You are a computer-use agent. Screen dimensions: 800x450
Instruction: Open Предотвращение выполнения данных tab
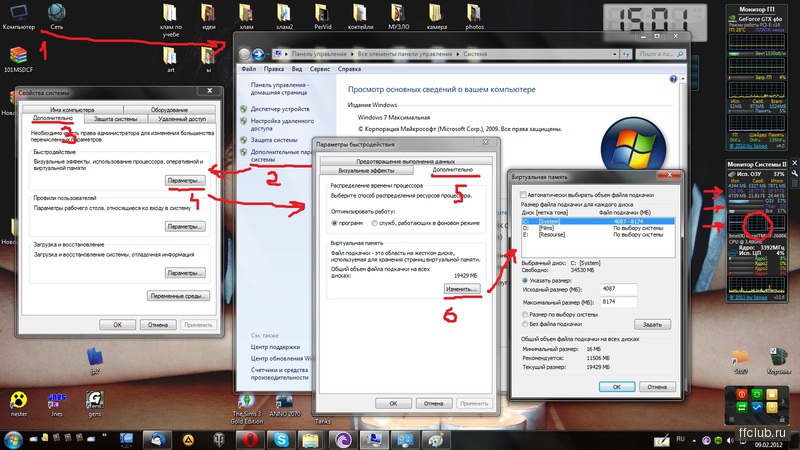click(406, 161)
